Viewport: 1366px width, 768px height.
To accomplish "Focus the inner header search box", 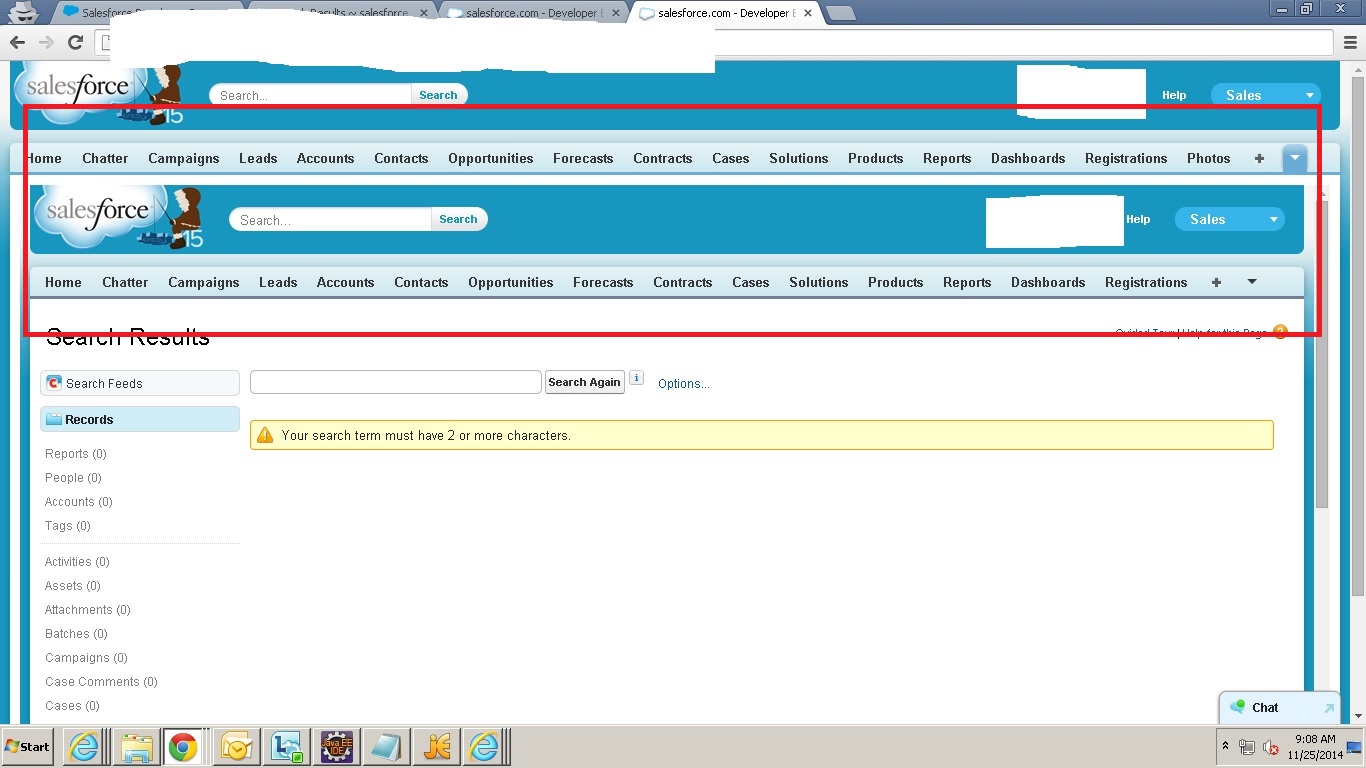I will (x=330, y=219).
